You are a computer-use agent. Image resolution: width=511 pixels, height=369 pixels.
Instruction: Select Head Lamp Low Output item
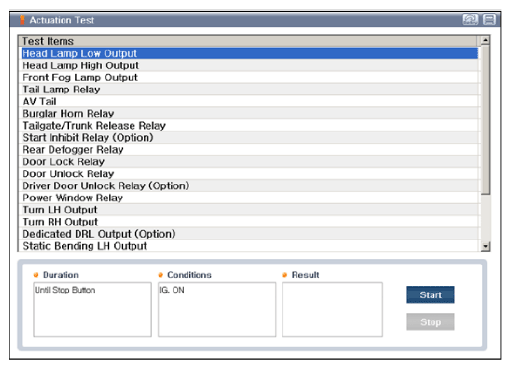(x=249, y=53)
